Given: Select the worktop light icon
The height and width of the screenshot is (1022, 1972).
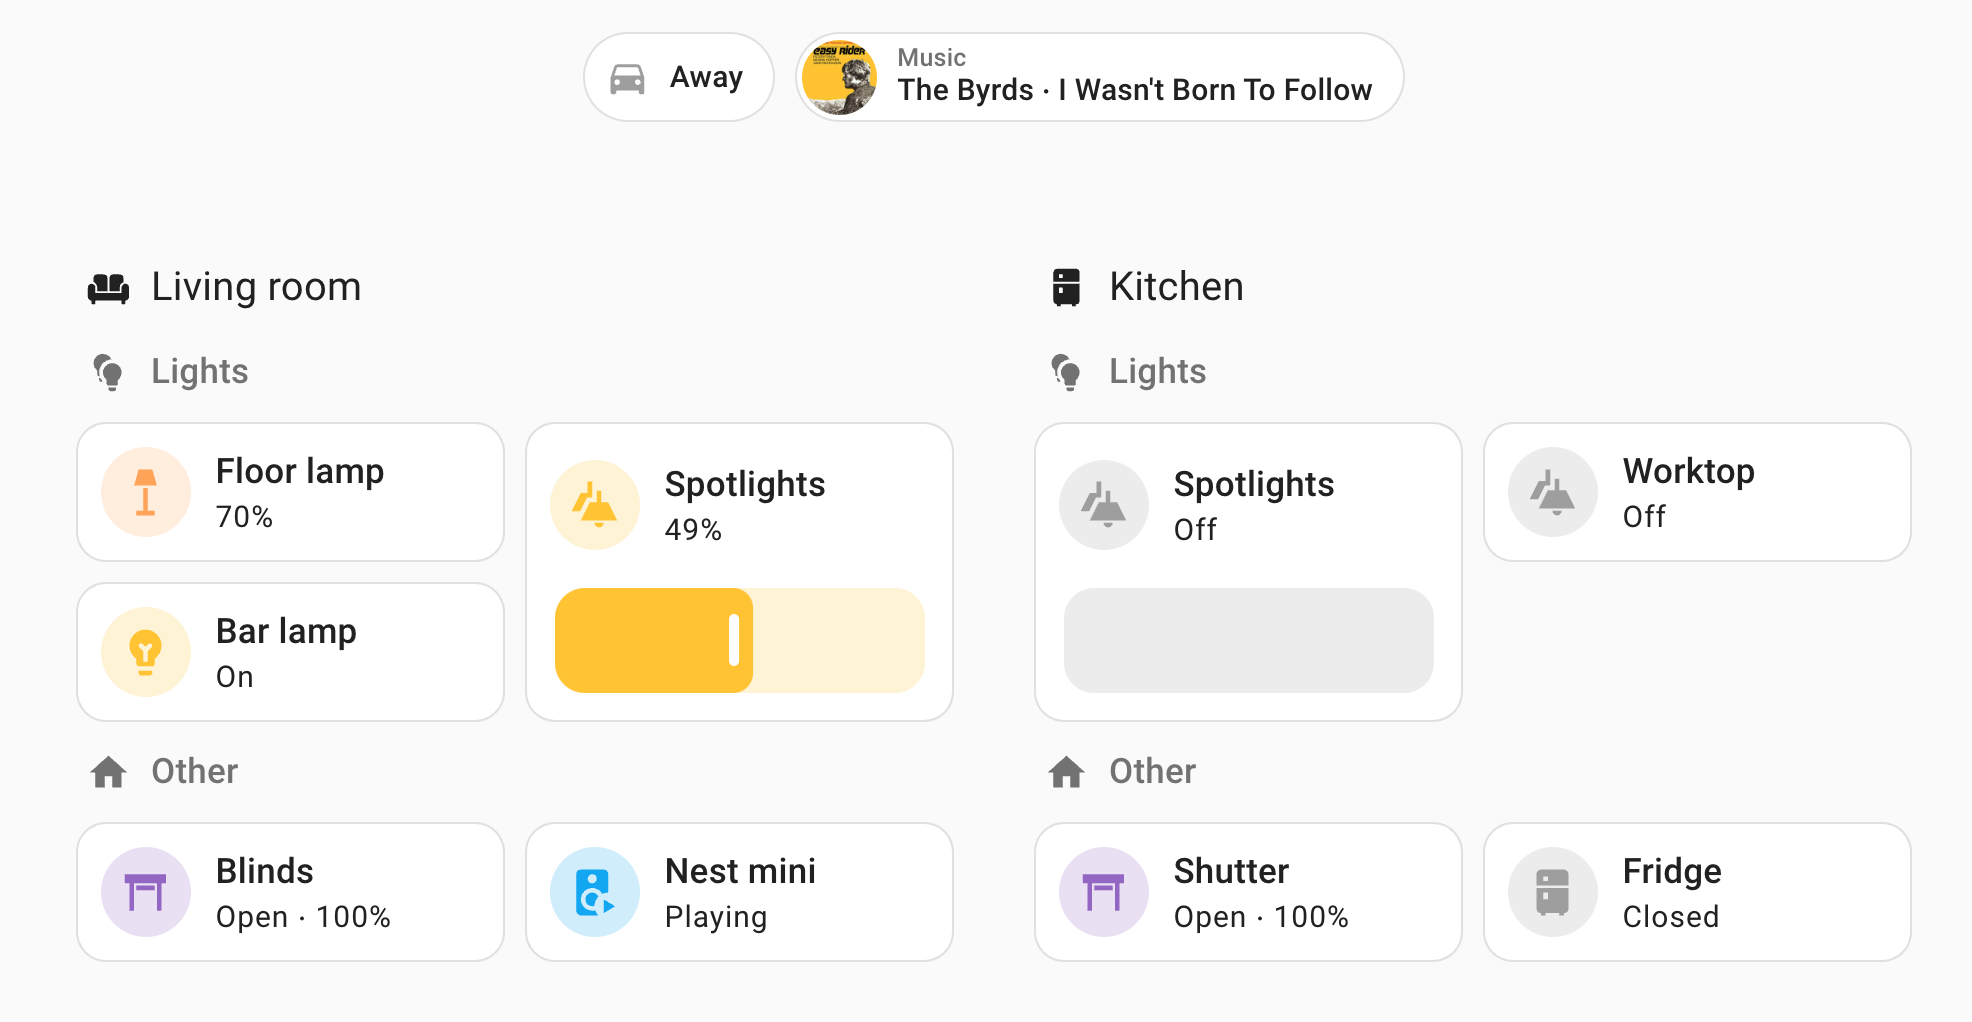Looking at the screenshot, I should pos(1551,491).
